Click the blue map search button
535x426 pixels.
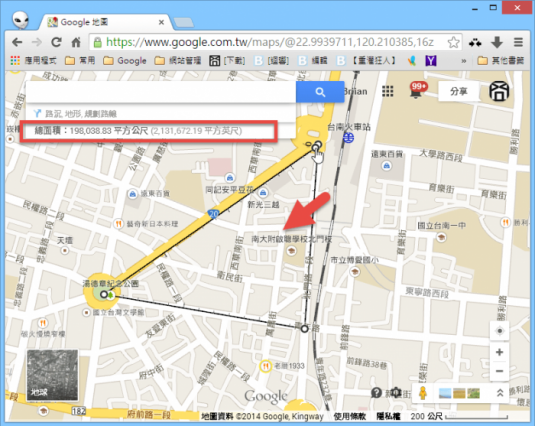click(x=320, y=92)
